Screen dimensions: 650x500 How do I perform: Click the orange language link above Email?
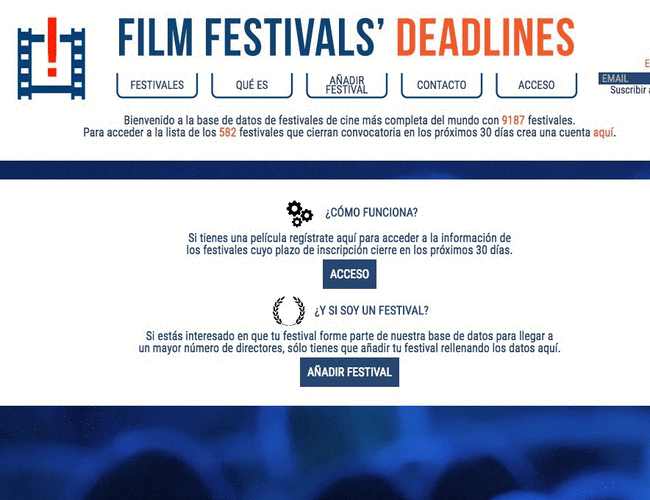tap(646, 63)
